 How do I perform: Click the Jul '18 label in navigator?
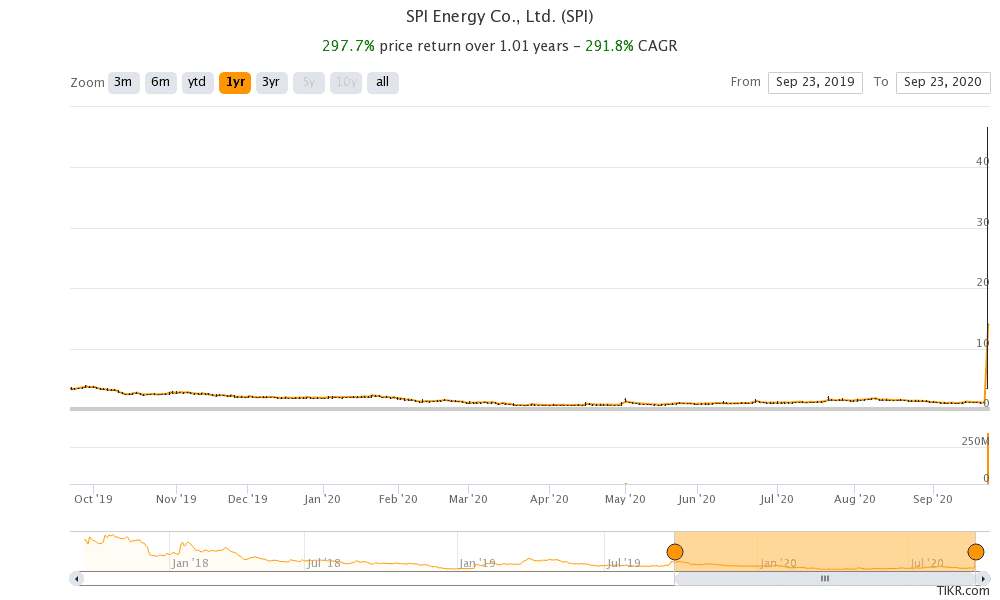click(x=323, y=563)
